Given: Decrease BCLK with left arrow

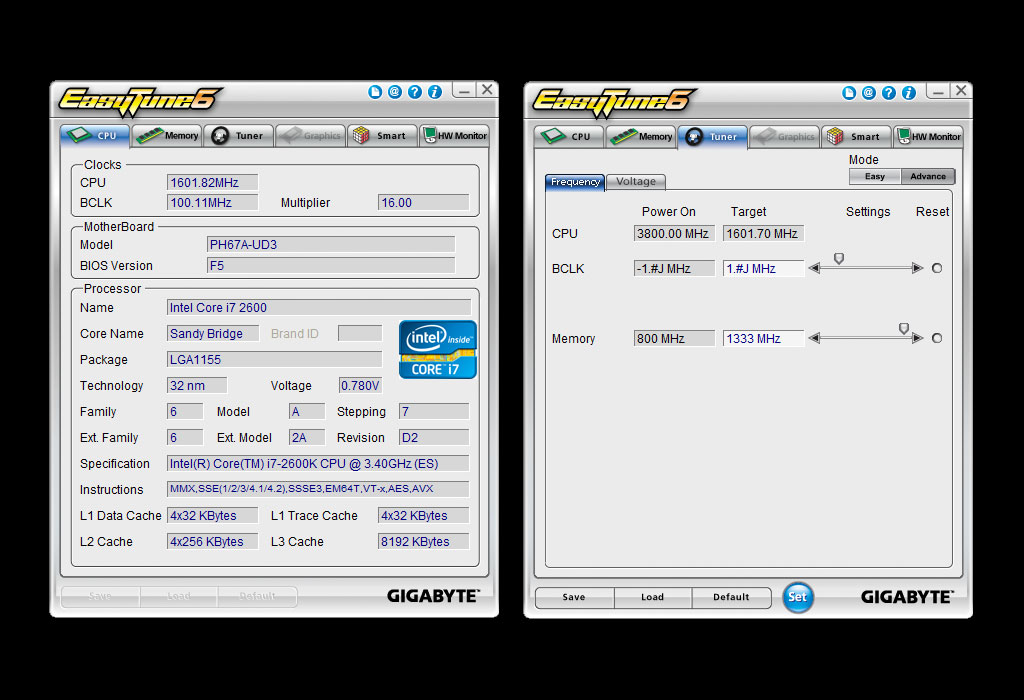Looking at the screenshot, I should tap(814, 268).
